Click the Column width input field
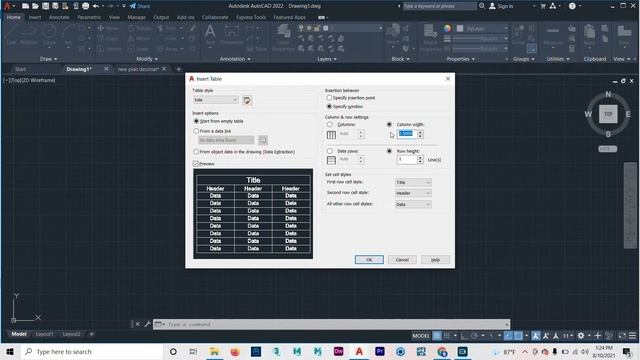The width and height of the screenshot is (640, 360). 407,134
